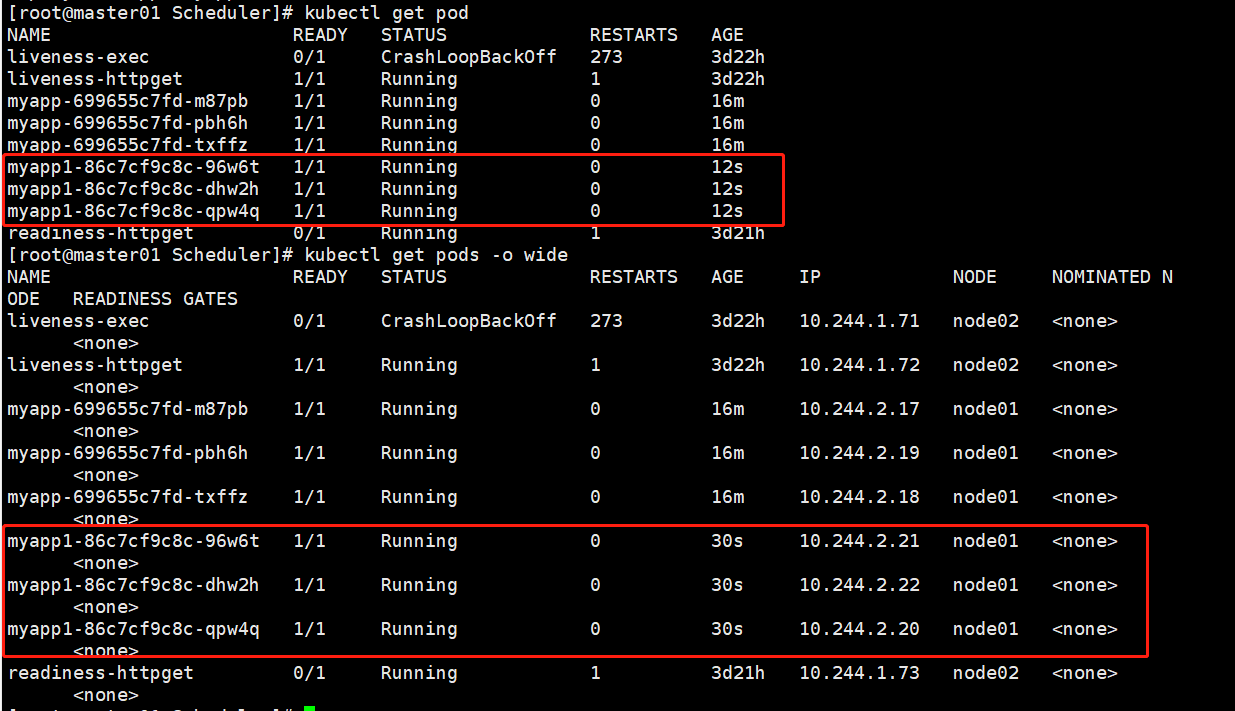Select node02 in the 10.244.1.72 row
1235x711 pixels.
985,365
